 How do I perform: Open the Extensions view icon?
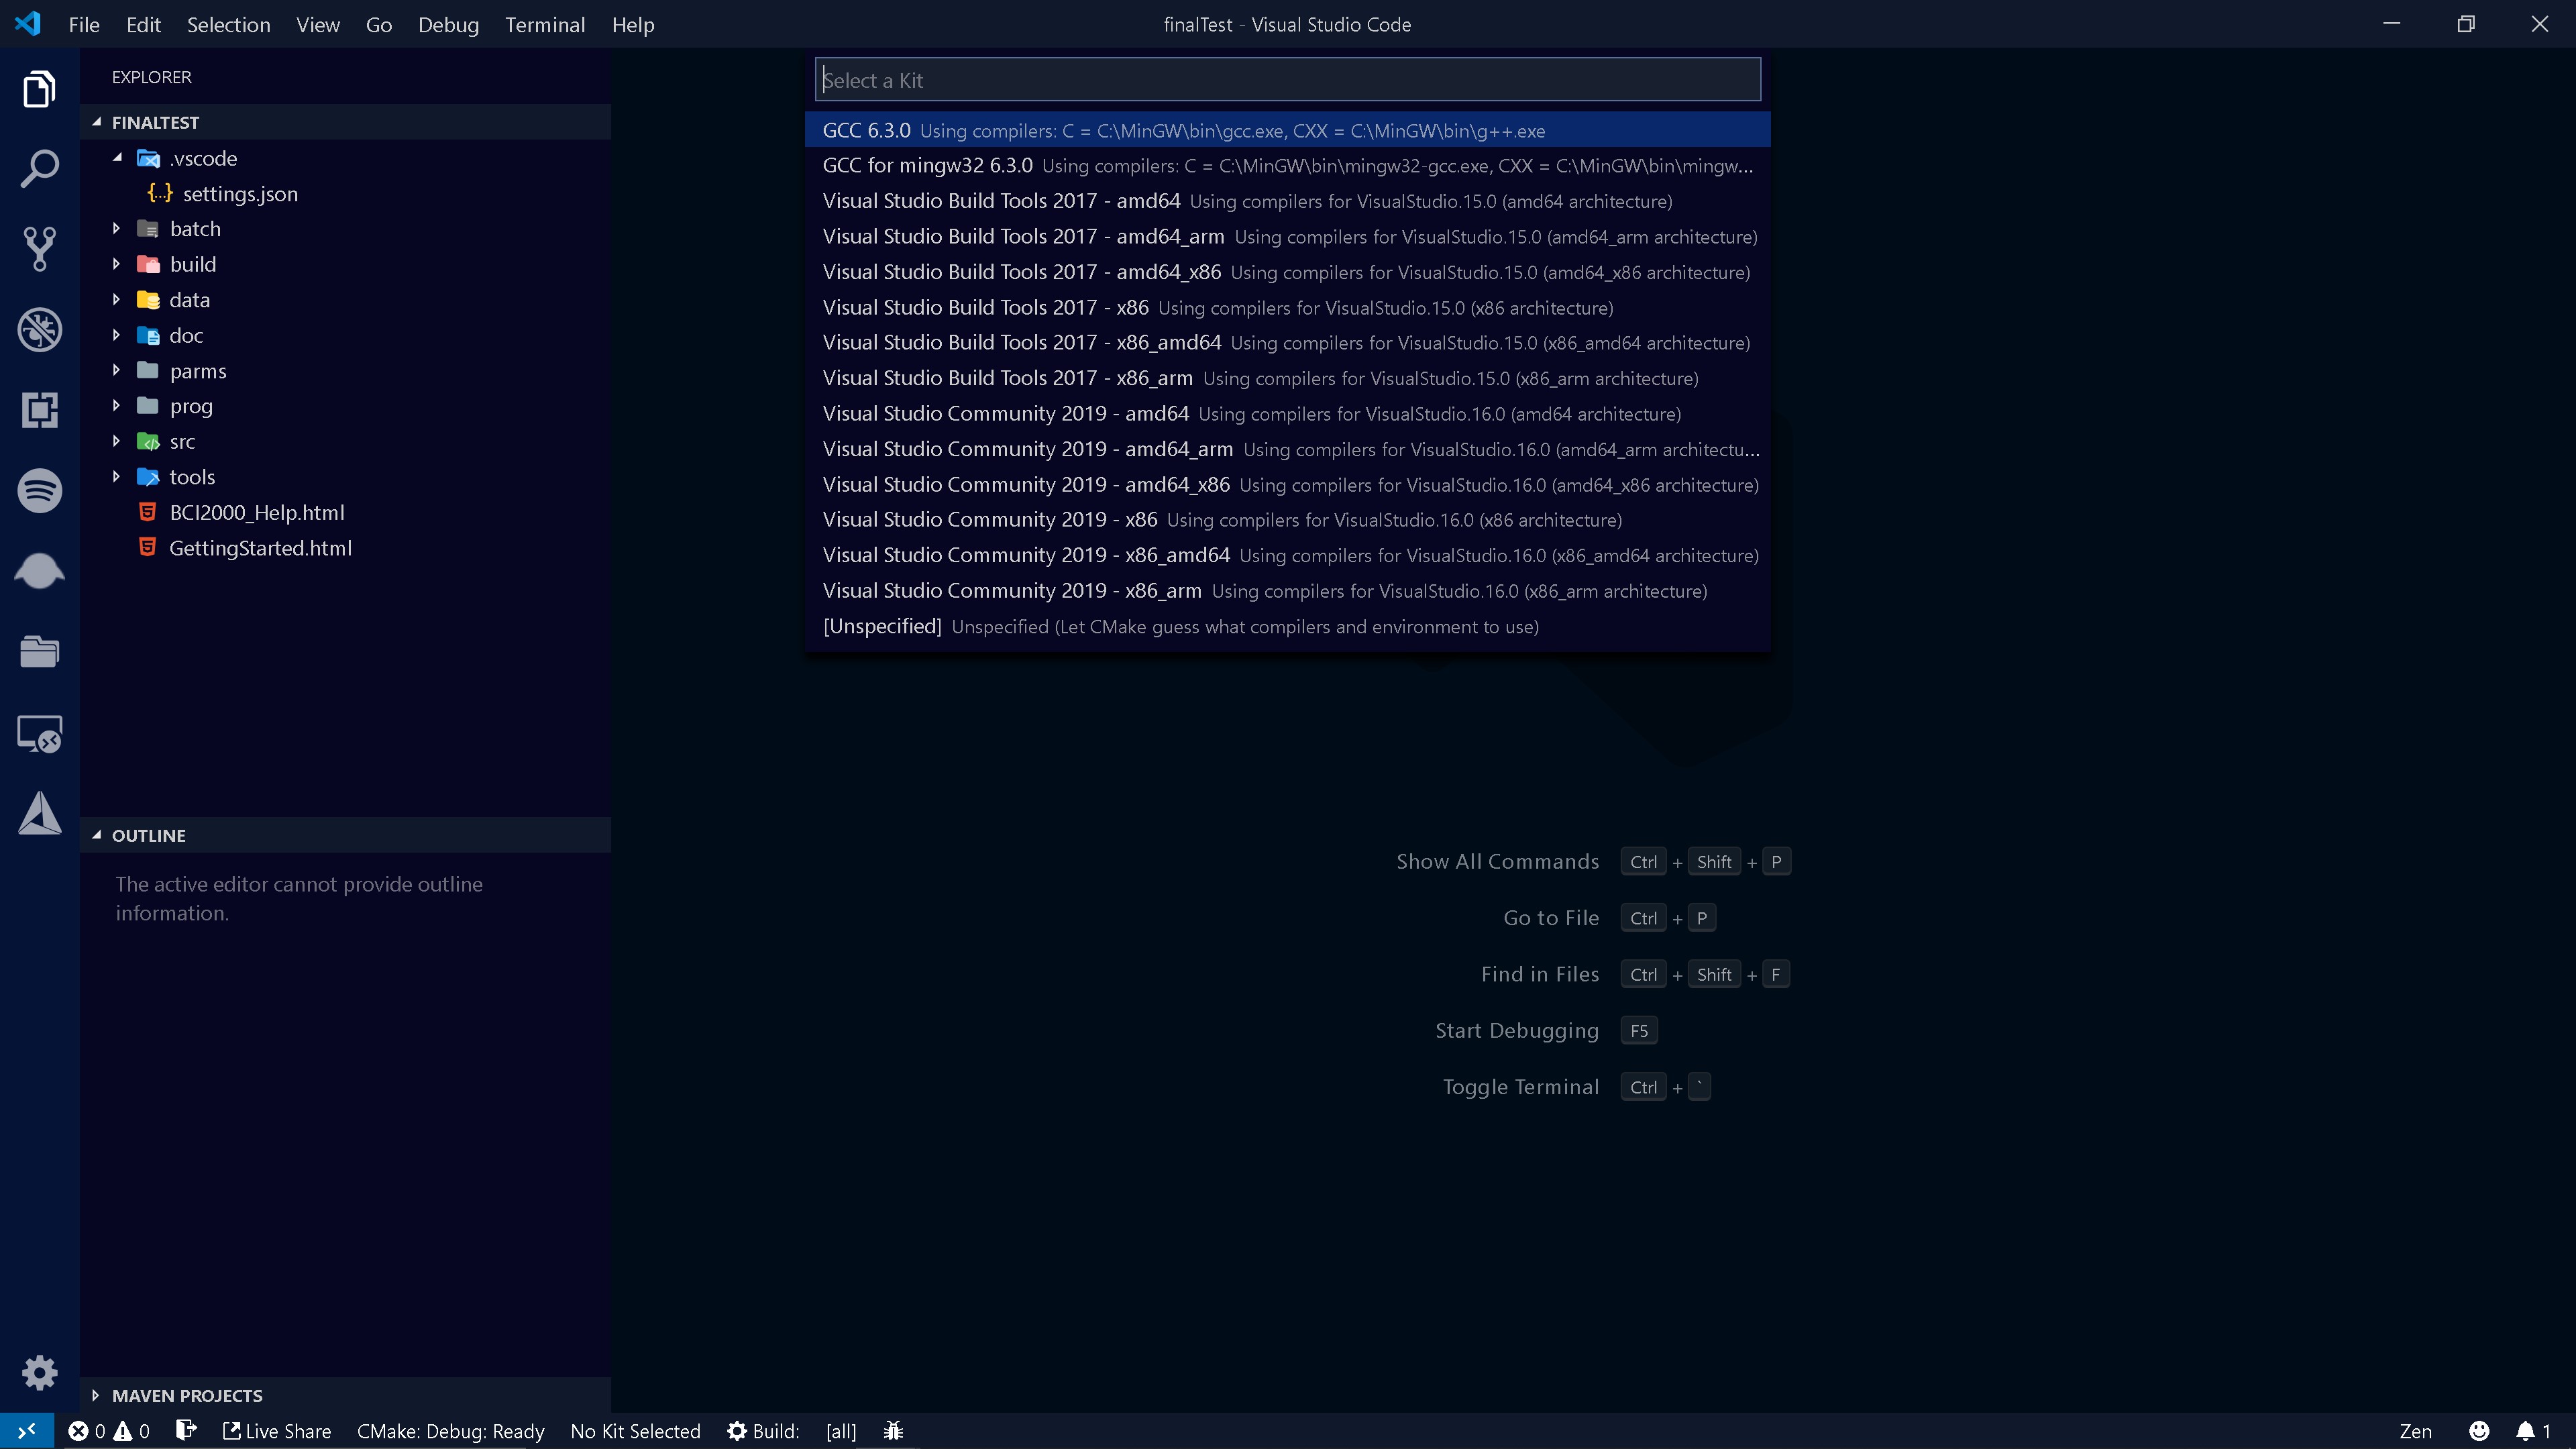[40, 410]
